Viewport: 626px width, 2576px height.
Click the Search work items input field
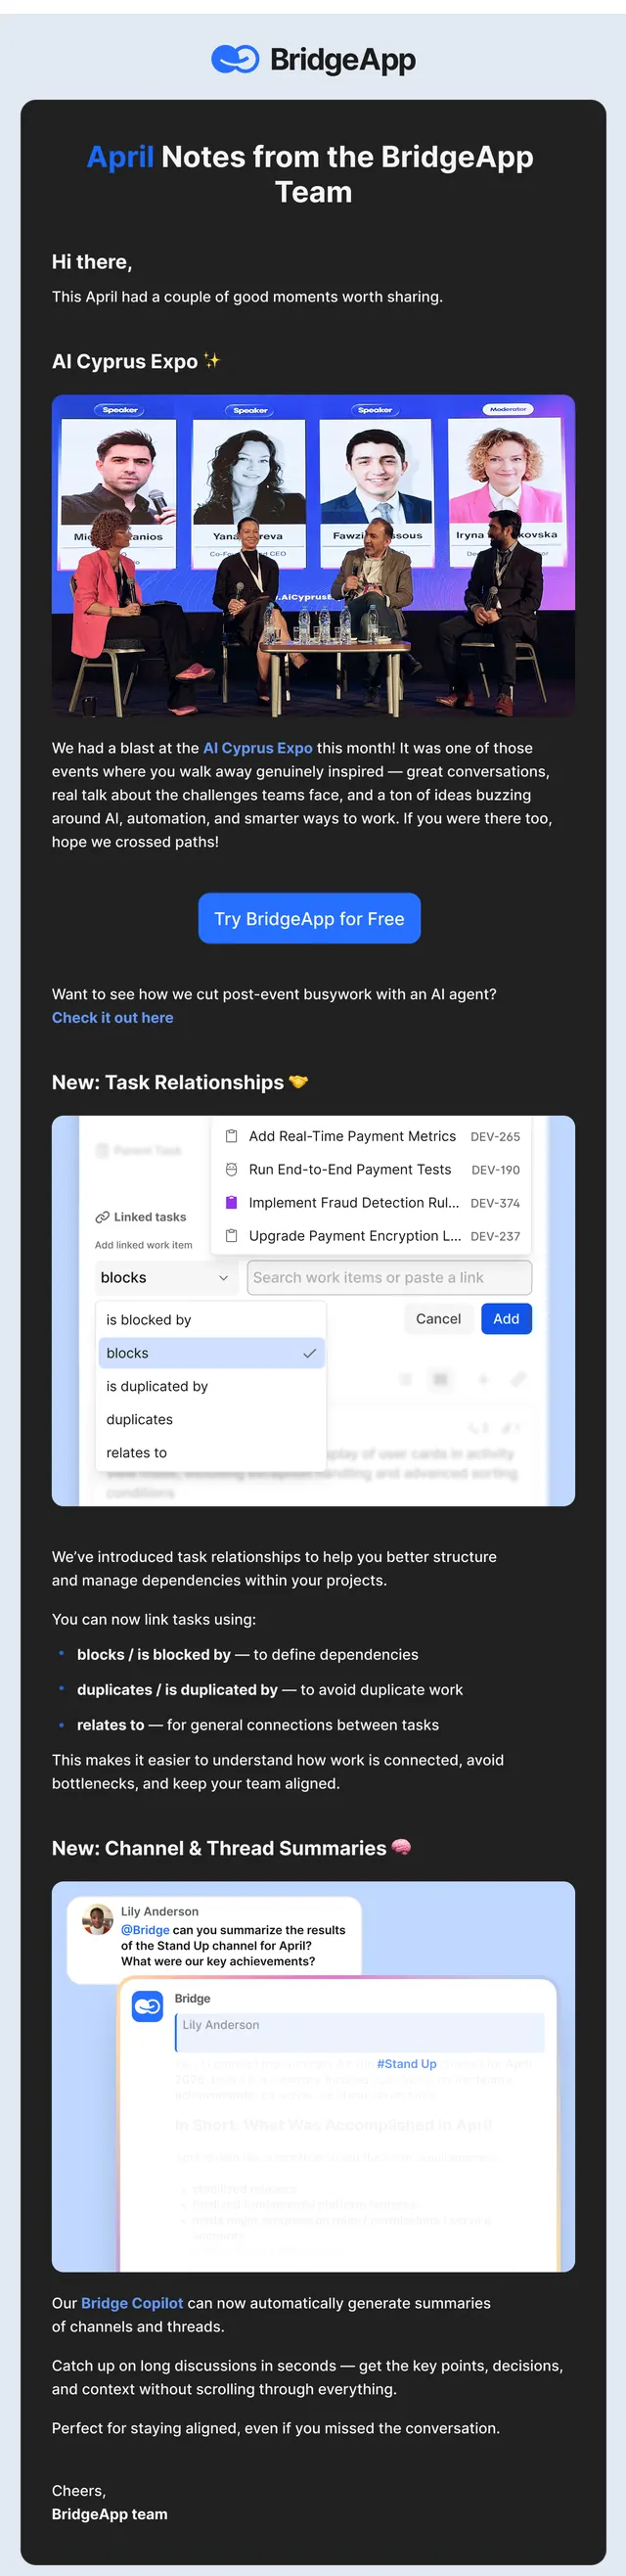pos(389,1277)
